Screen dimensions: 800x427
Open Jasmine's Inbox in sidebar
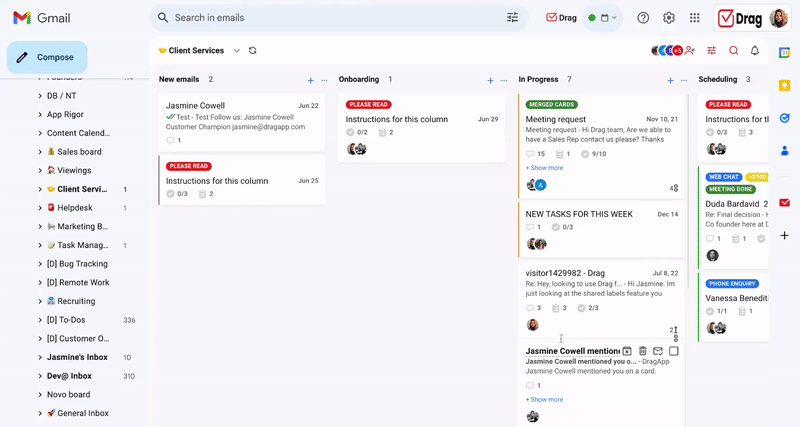77,357
